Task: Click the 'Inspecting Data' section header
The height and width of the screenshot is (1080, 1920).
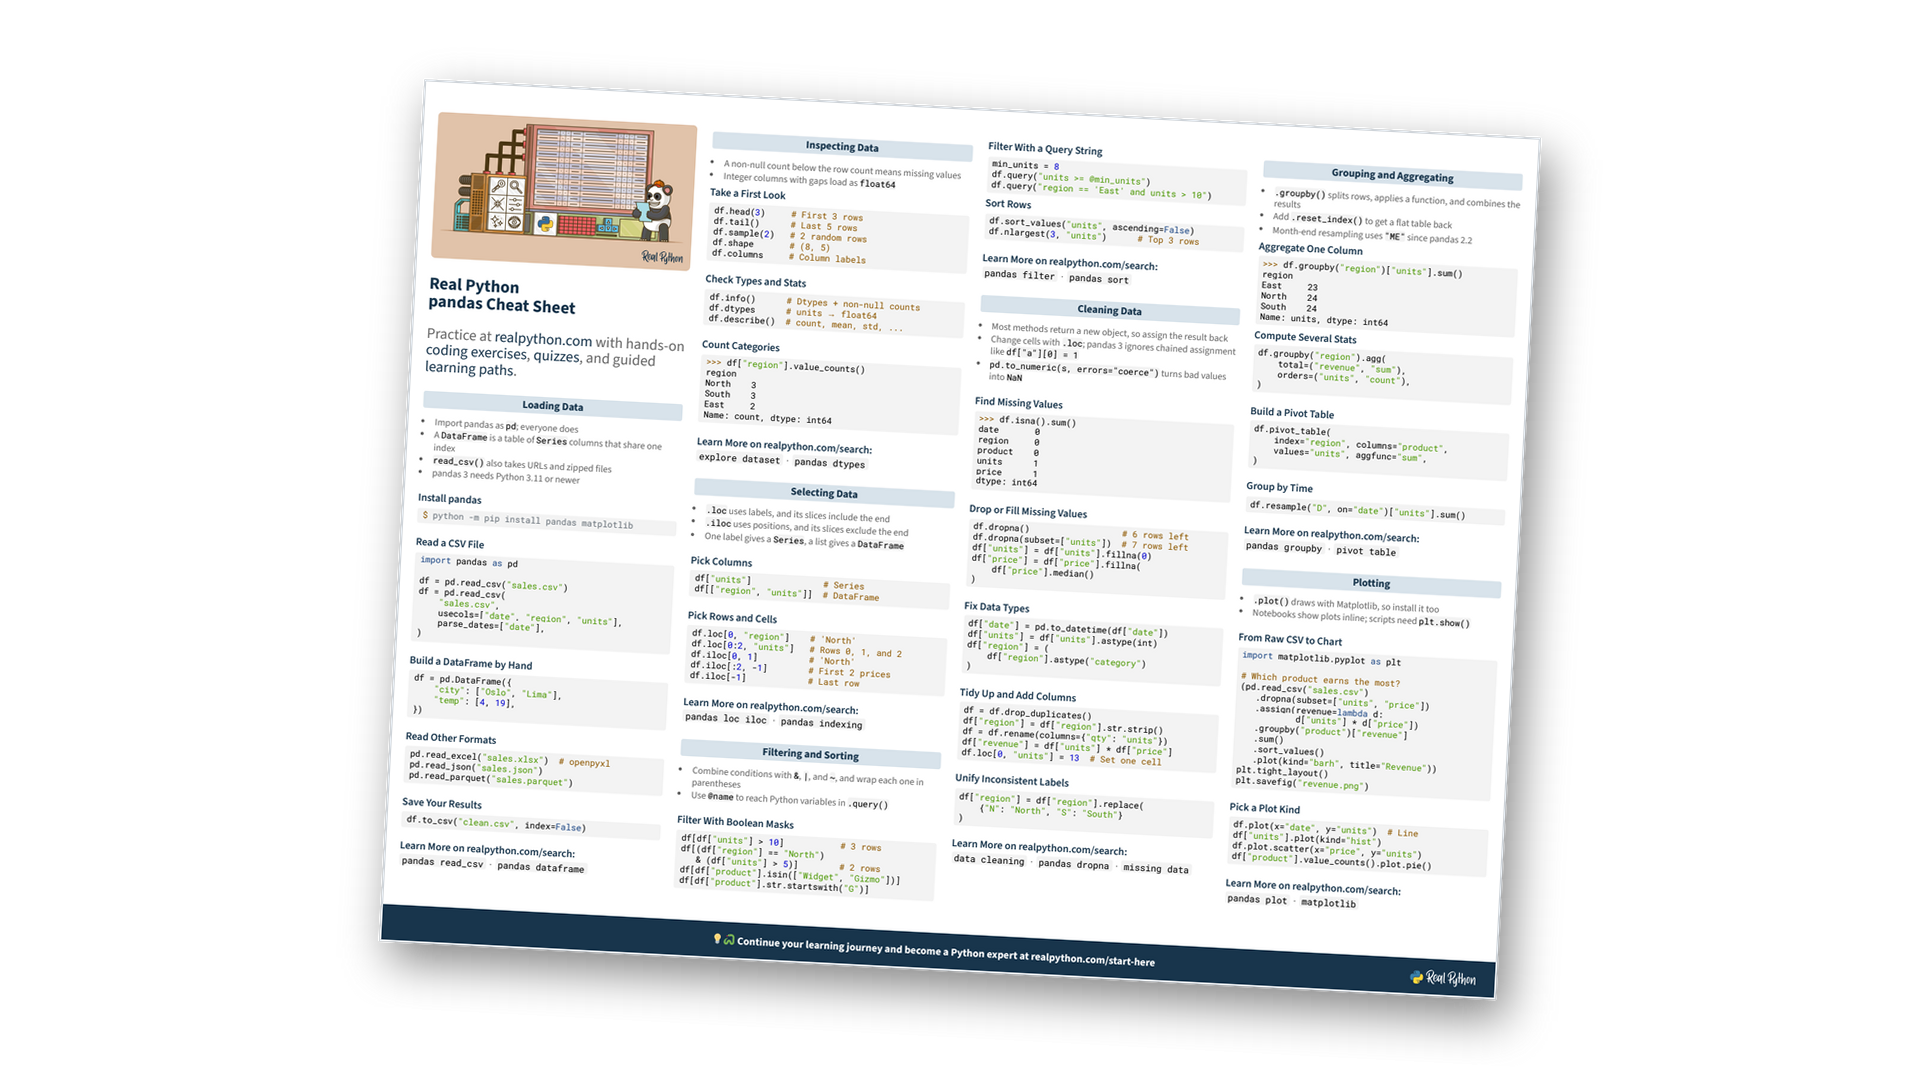Action: pyautogui.click(x=842, y=147)
